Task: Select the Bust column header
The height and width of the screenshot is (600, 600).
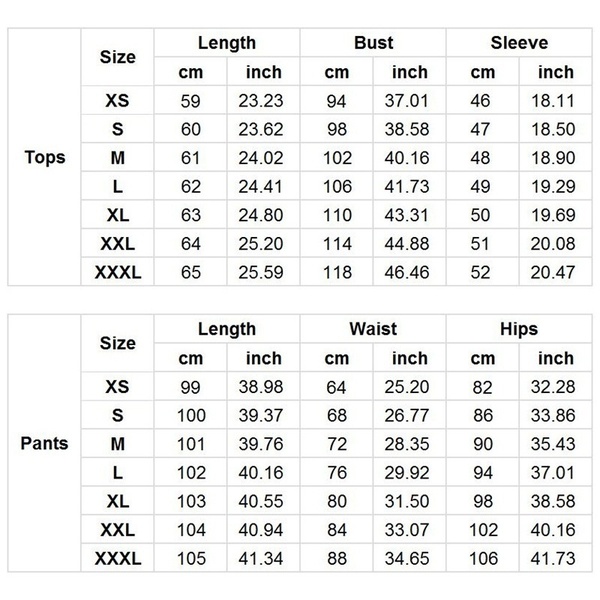Action: [x=373, y=43]
